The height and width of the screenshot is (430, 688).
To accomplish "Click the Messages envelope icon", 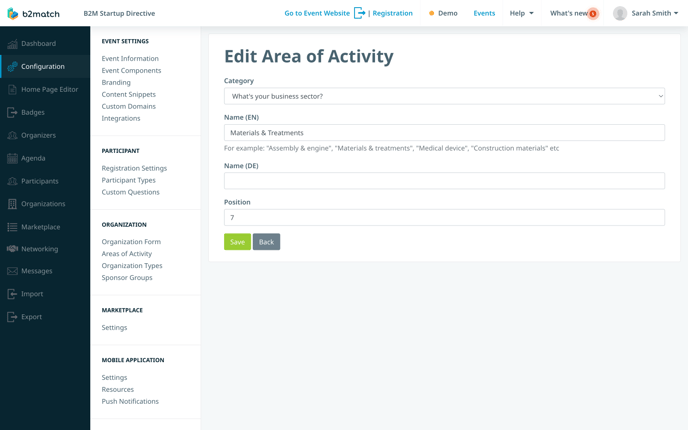I will (x=12, y=271).
